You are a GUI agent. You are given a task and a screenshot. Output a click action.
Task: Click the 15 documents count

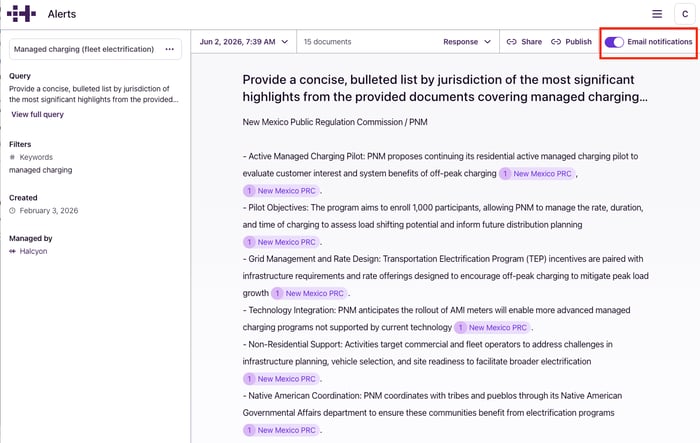pos(327,42)
